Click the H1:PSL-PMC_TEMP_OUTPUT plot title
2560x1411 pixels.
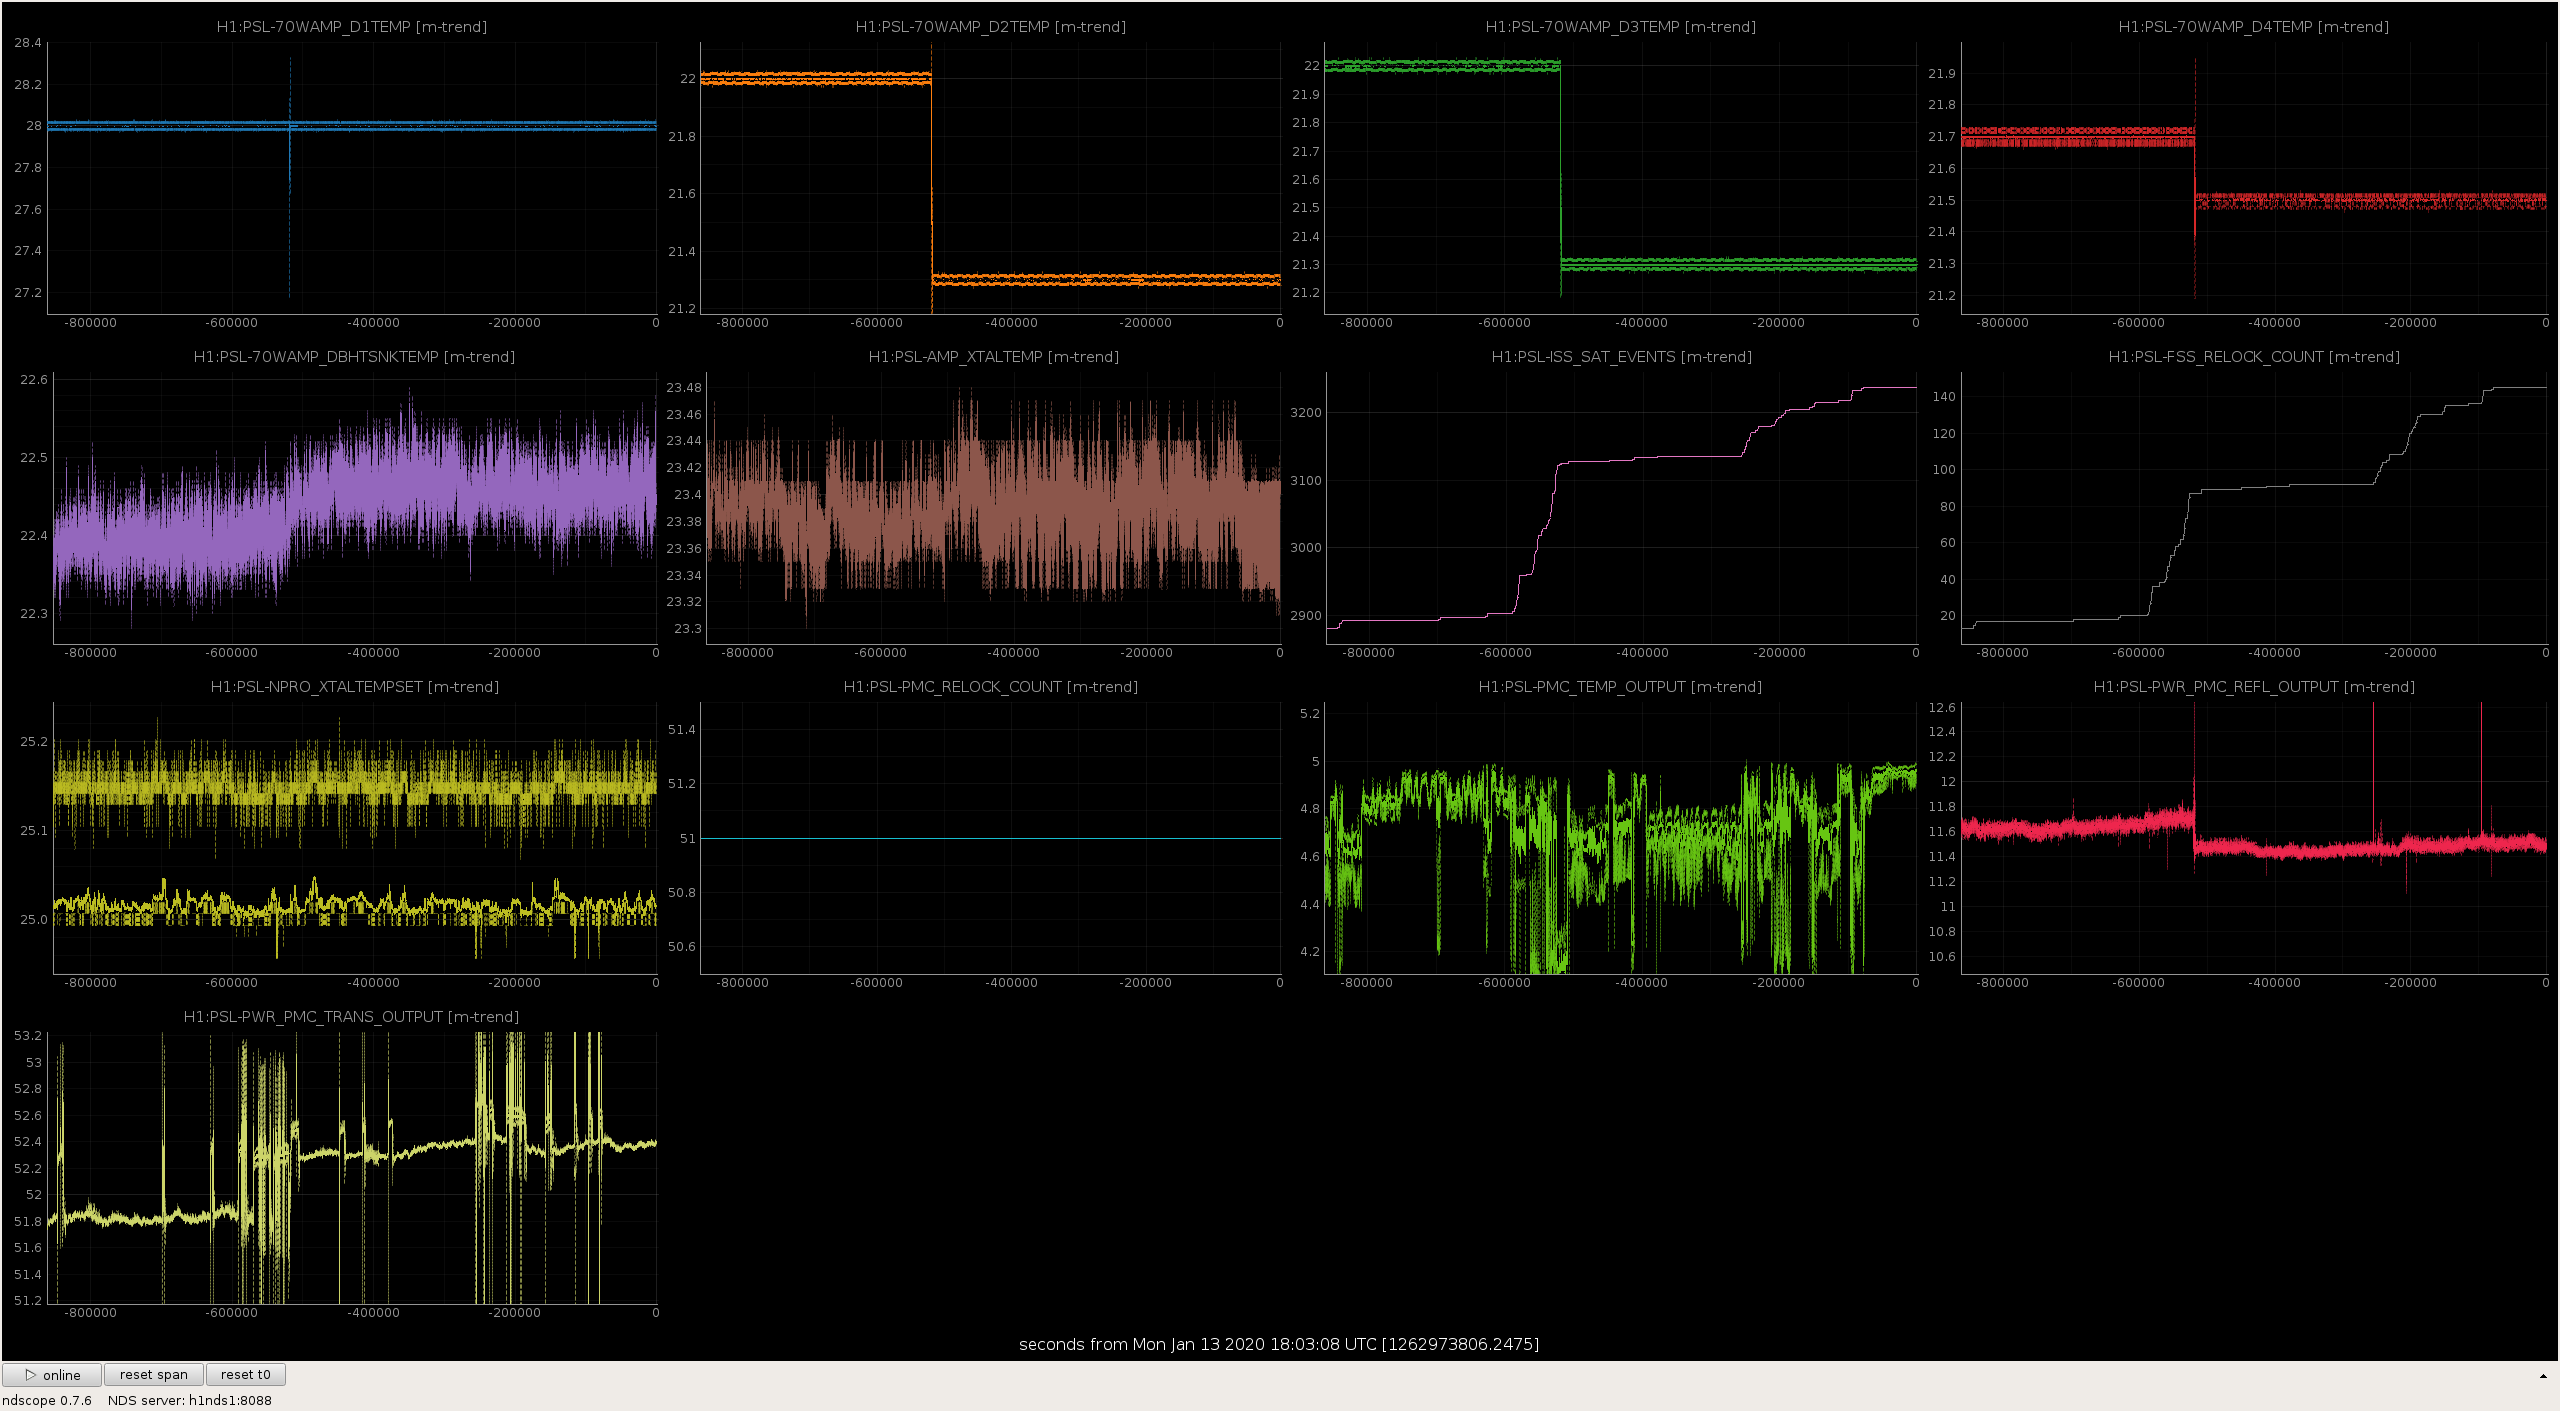1620,687
